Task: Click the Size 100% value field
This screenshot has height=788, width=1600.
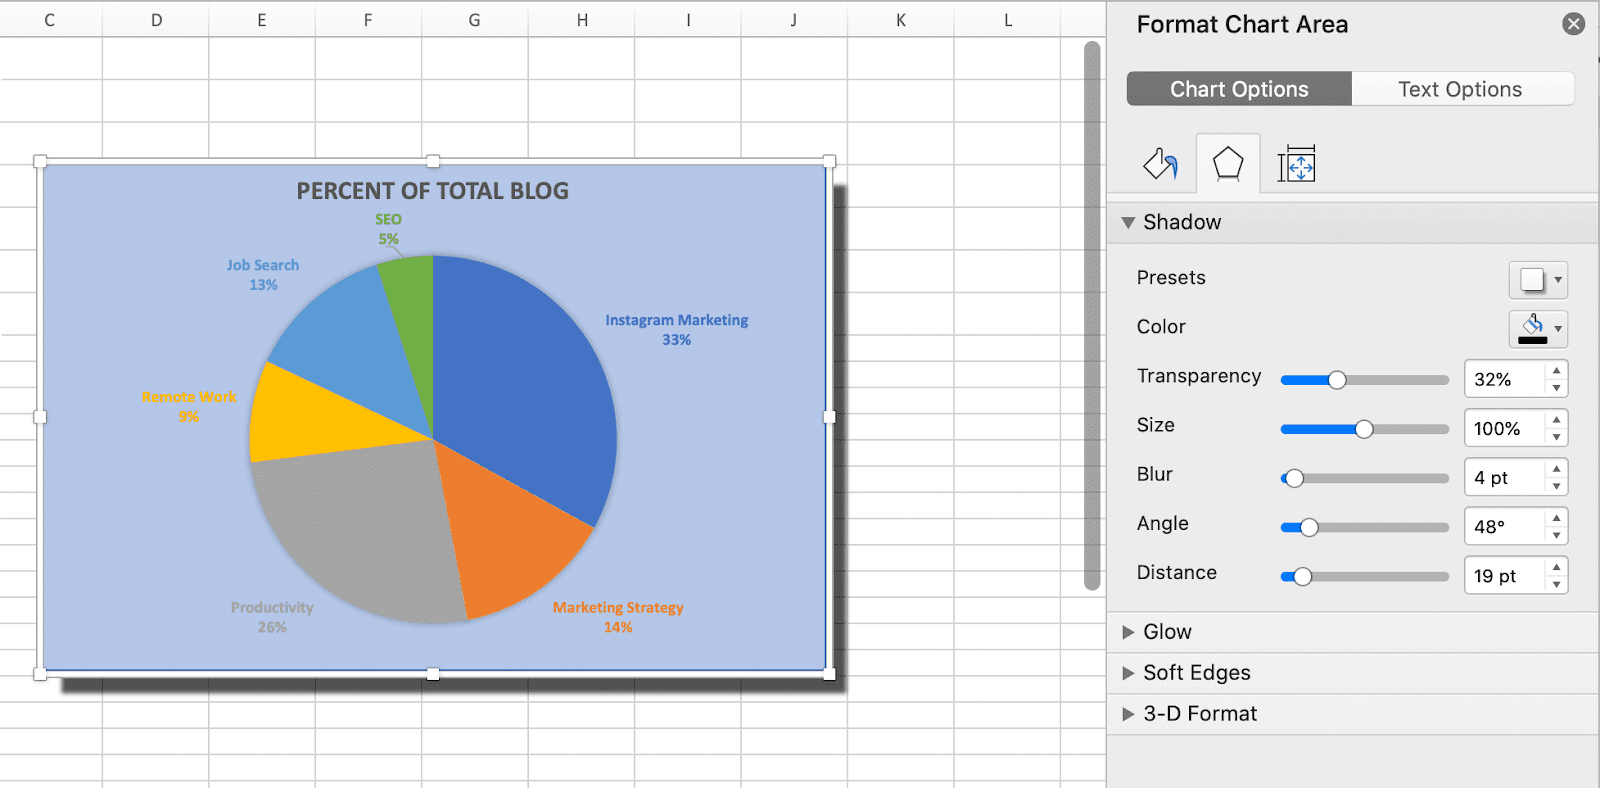Action: [x=1505, y=428]
